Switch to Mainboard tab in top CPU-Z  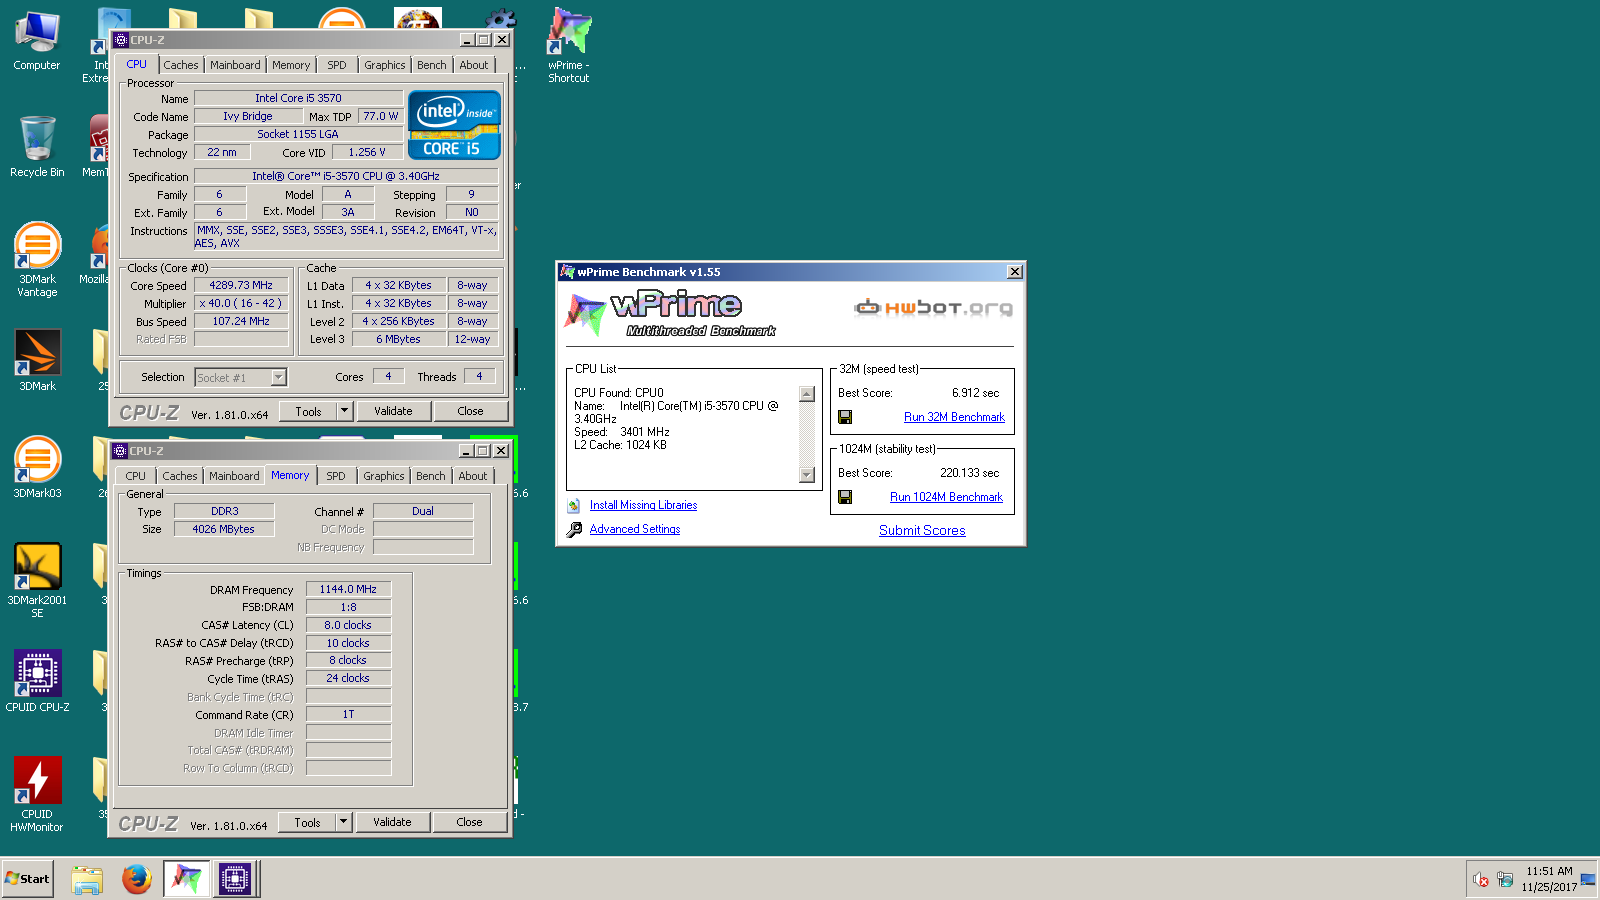[x=235, y=65]
